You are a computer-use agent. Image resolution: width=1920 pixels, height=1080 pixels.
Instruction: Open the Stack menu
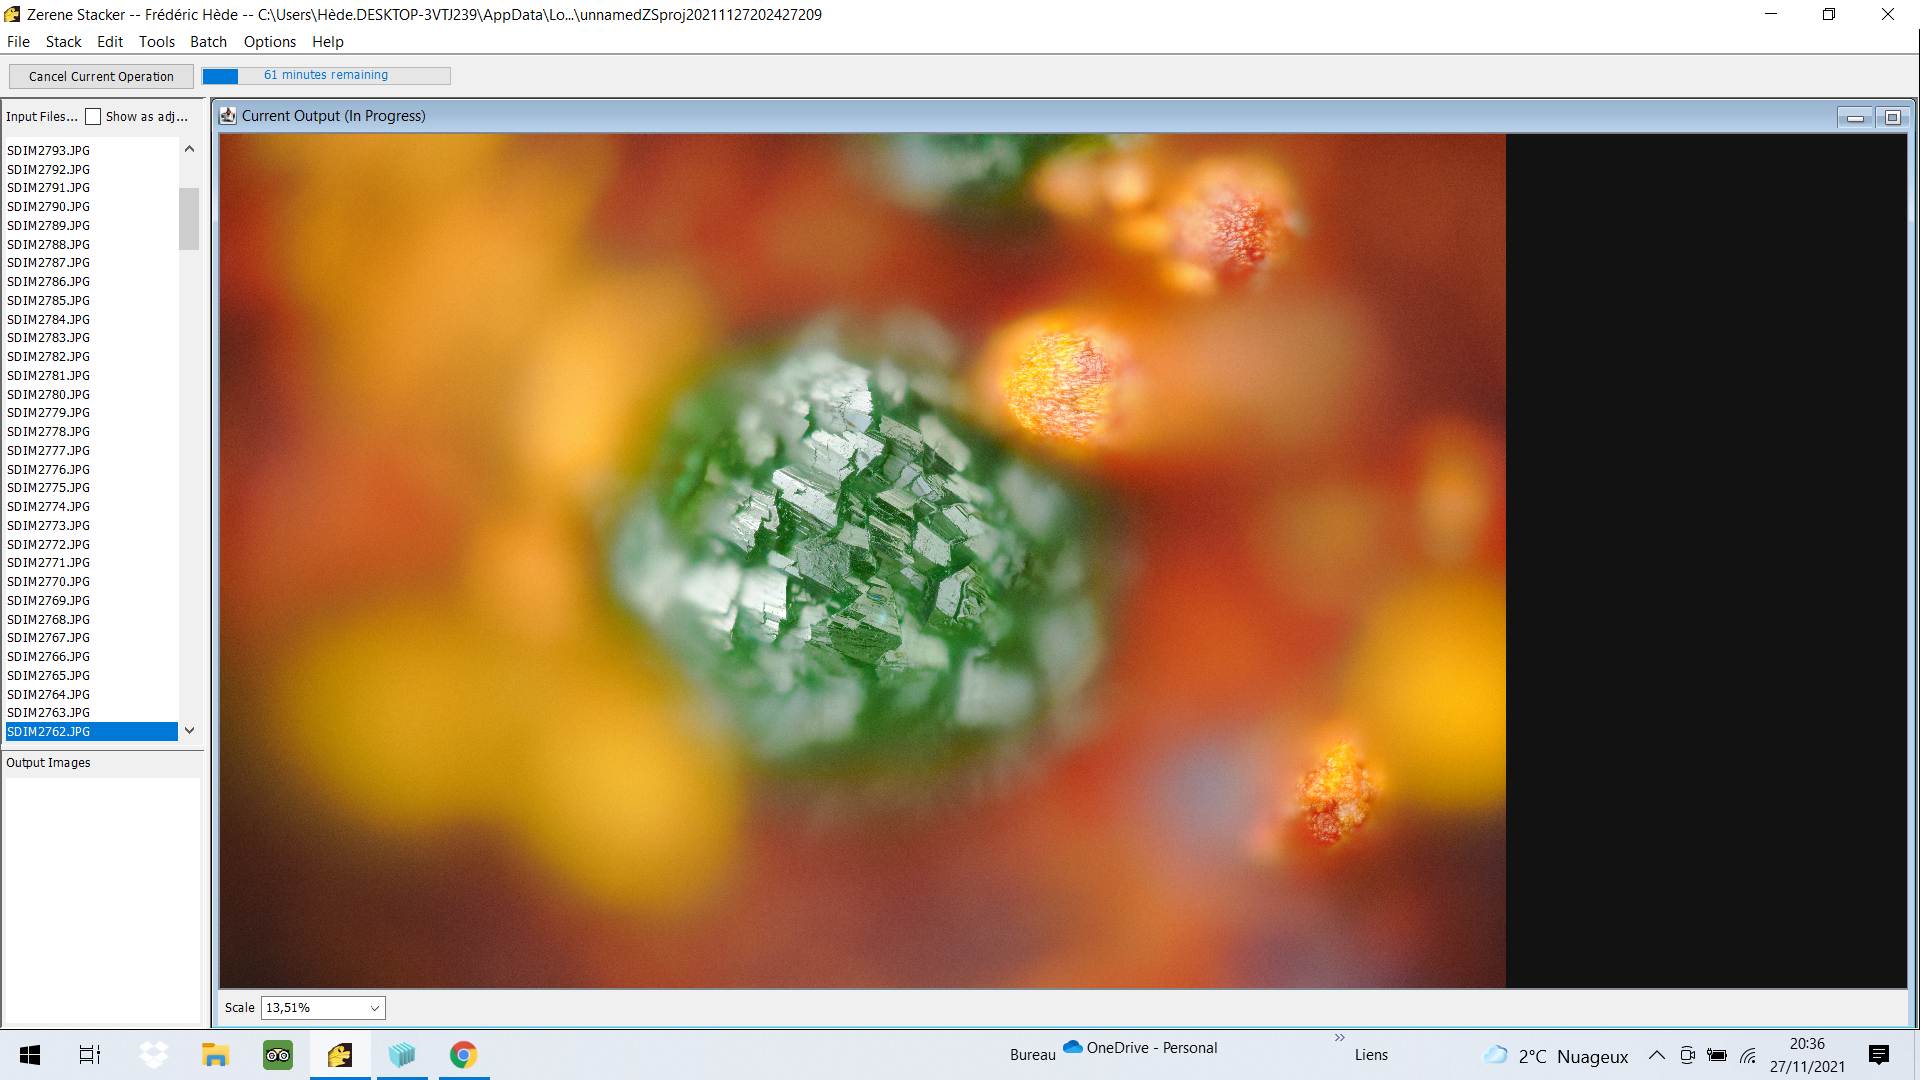63,42
